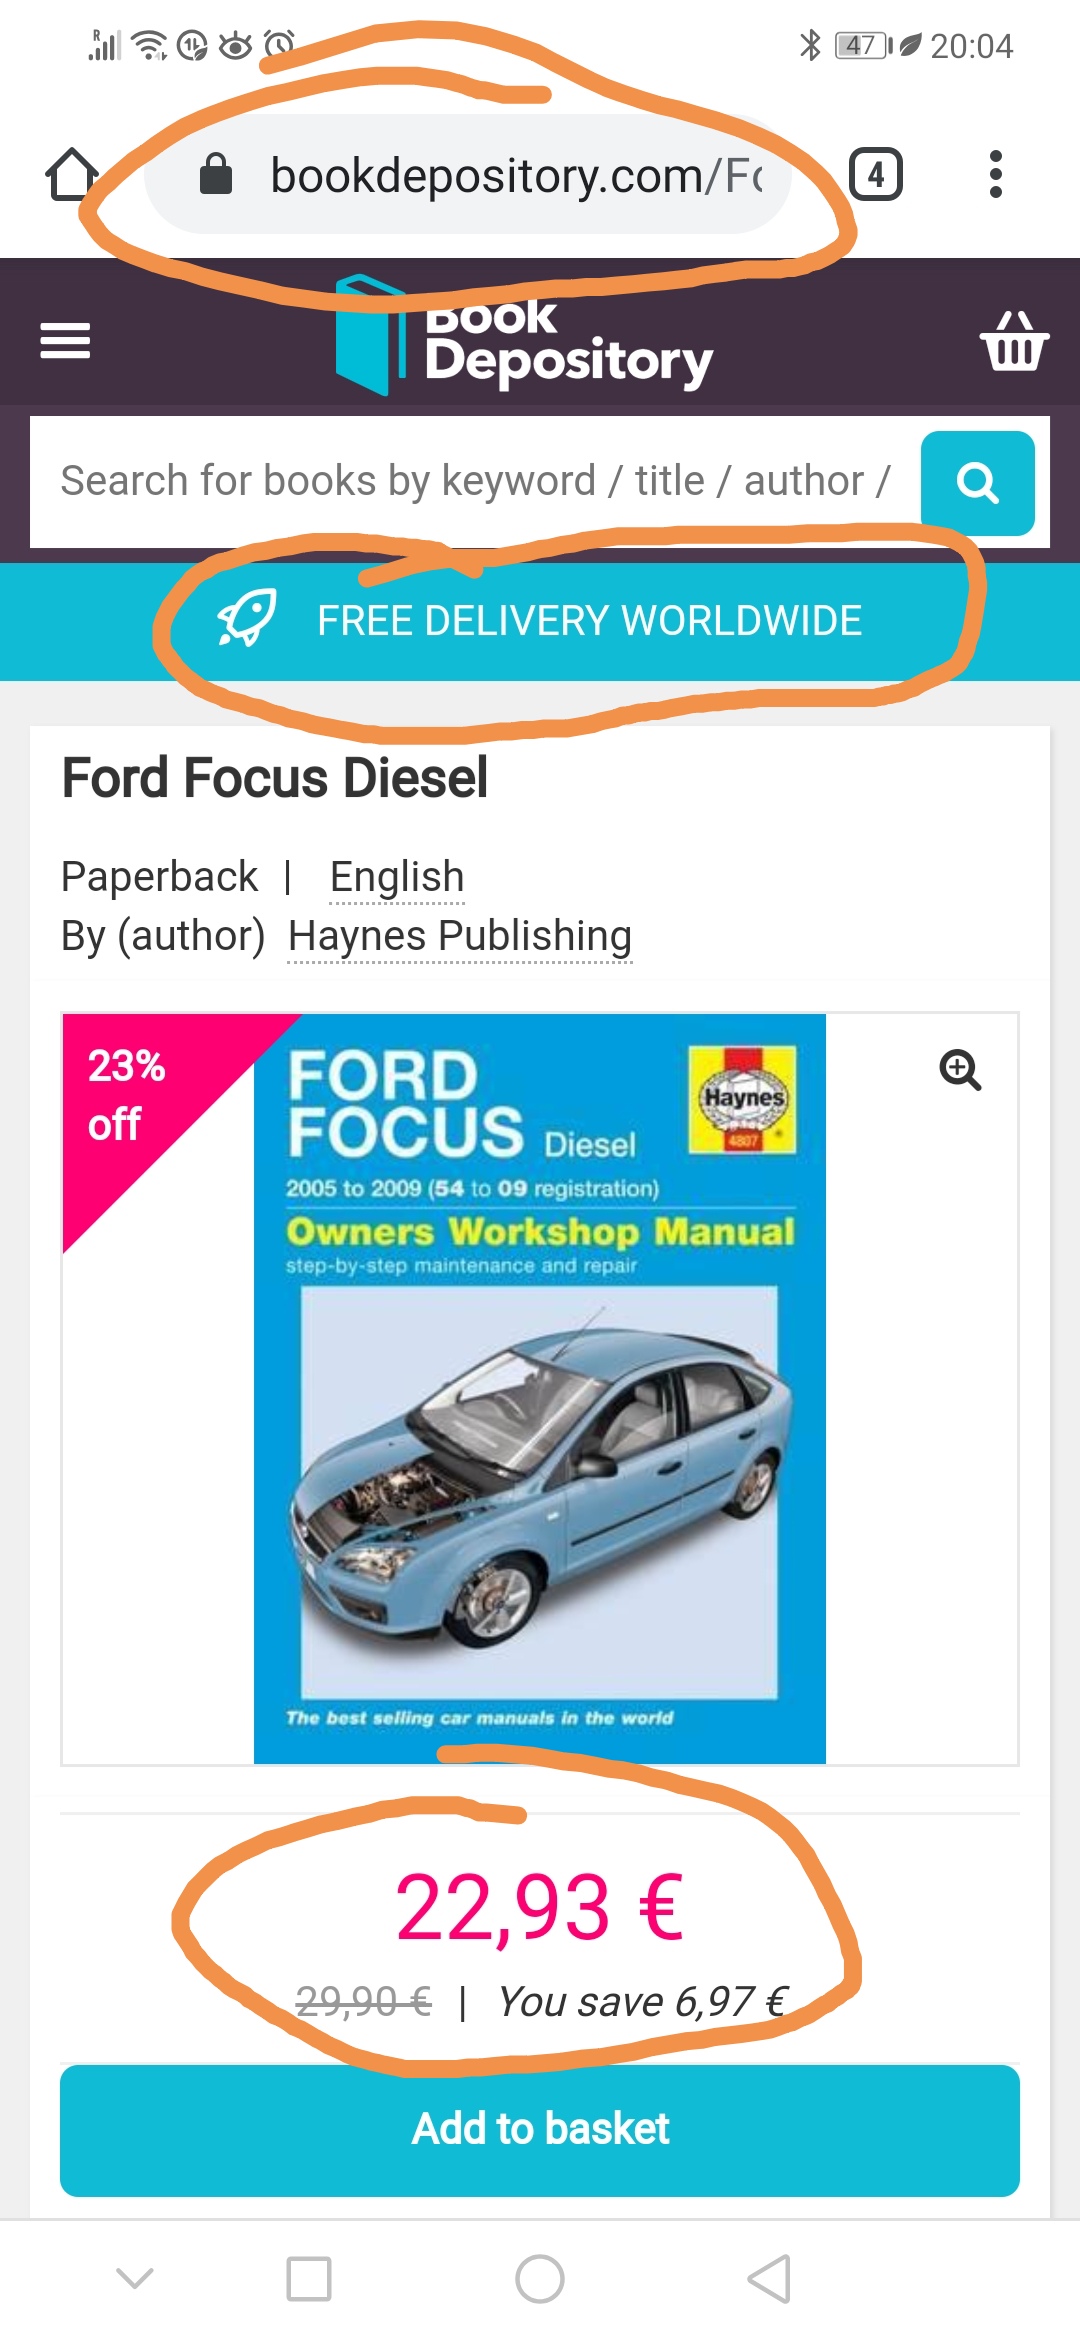Open the Book Depository hamburger menu

click(x=65, y=341)
